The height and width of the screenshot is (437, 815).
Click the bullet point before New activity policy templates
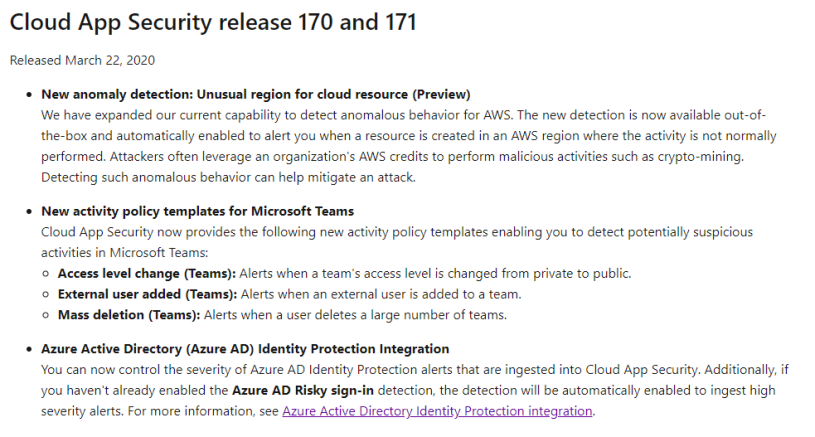pyautogui.click(x=26, y=212)
